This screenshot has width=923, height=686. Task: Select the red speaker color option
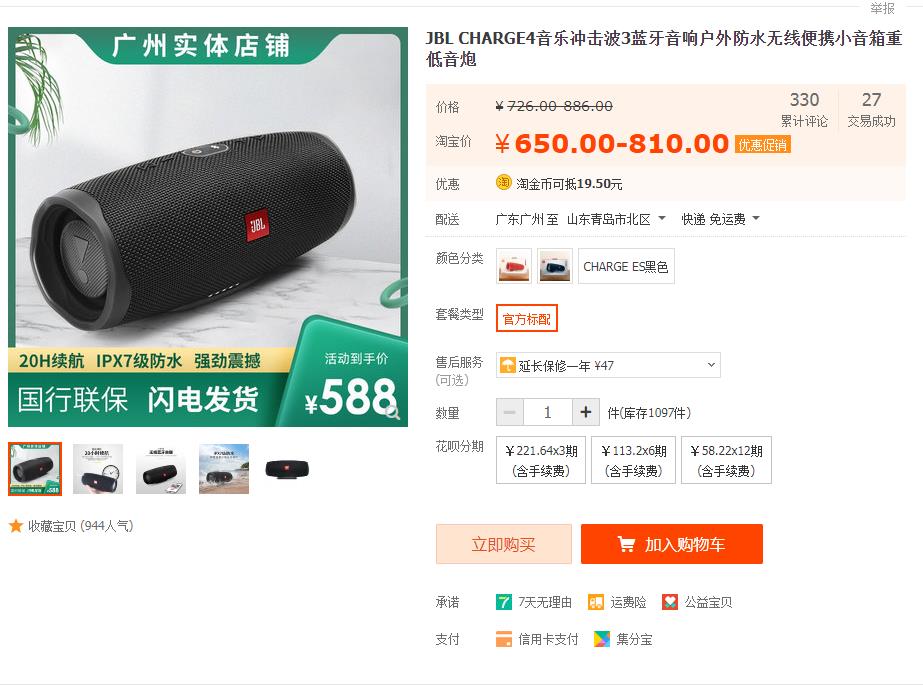(514, 266)
